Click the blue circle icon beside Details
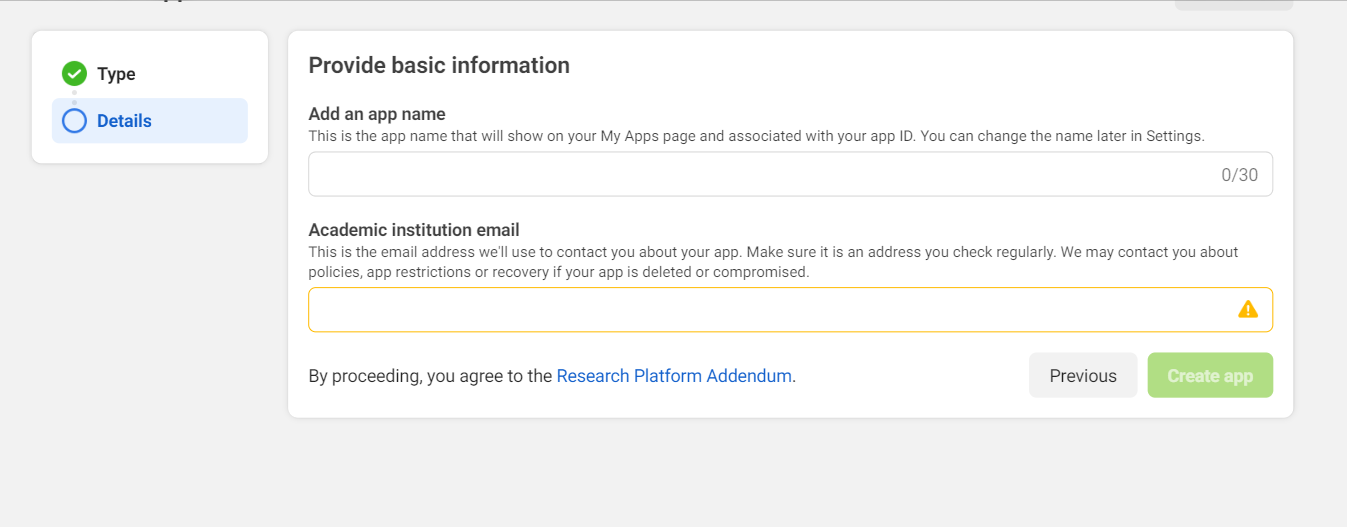The width and height of the screenshot is (1347, 527). tap(74, 121)
